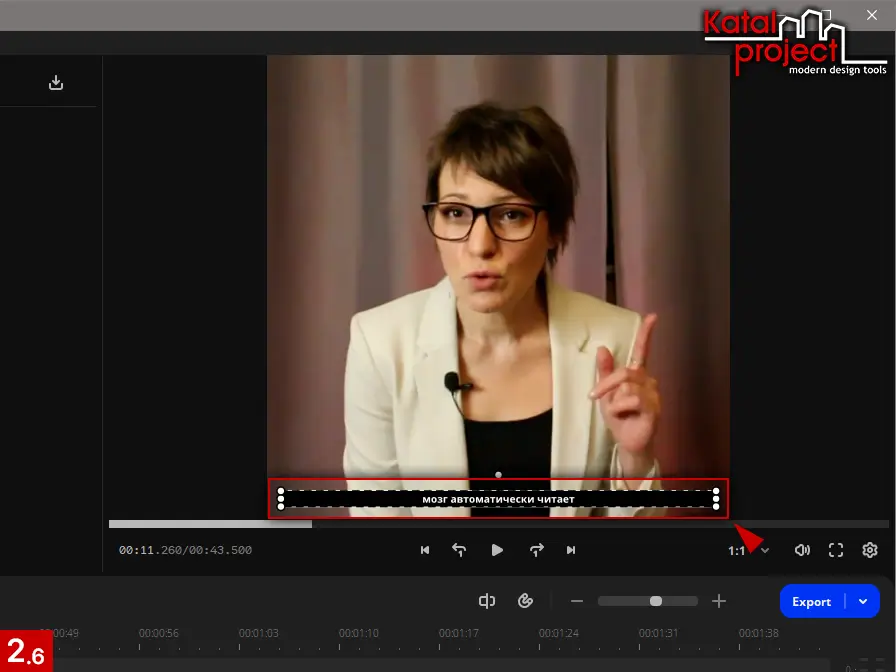Zoom in the timeline with plus
Image resolution: width=896 pixels, height=672 pixels.
coord(718,601)
